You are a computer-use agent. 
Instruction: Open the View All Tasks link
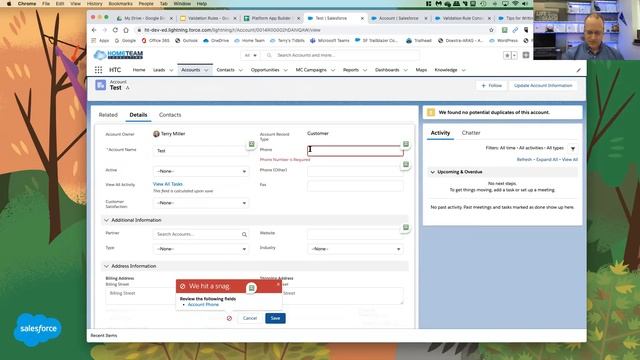click(168, 184)
